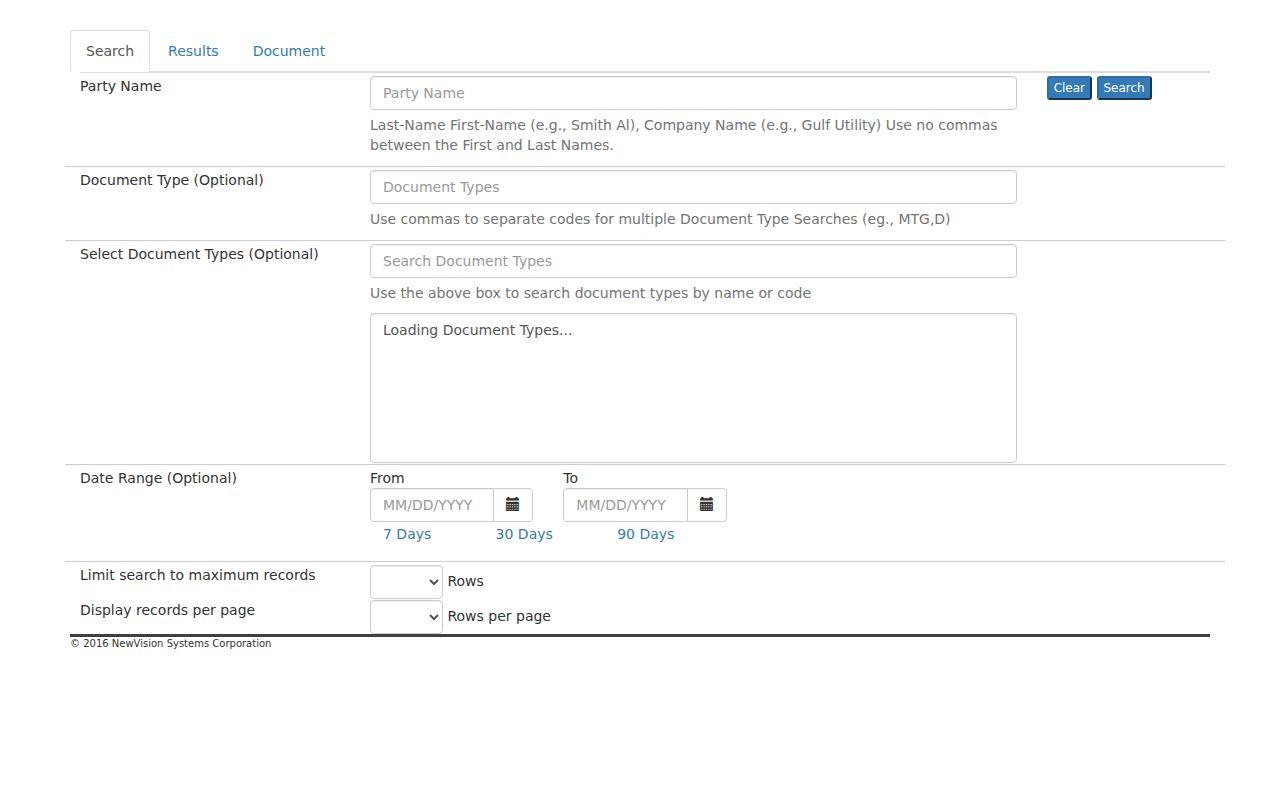Set date range to 30 Days
The image size is (1280, 800).
click(524, 534)
